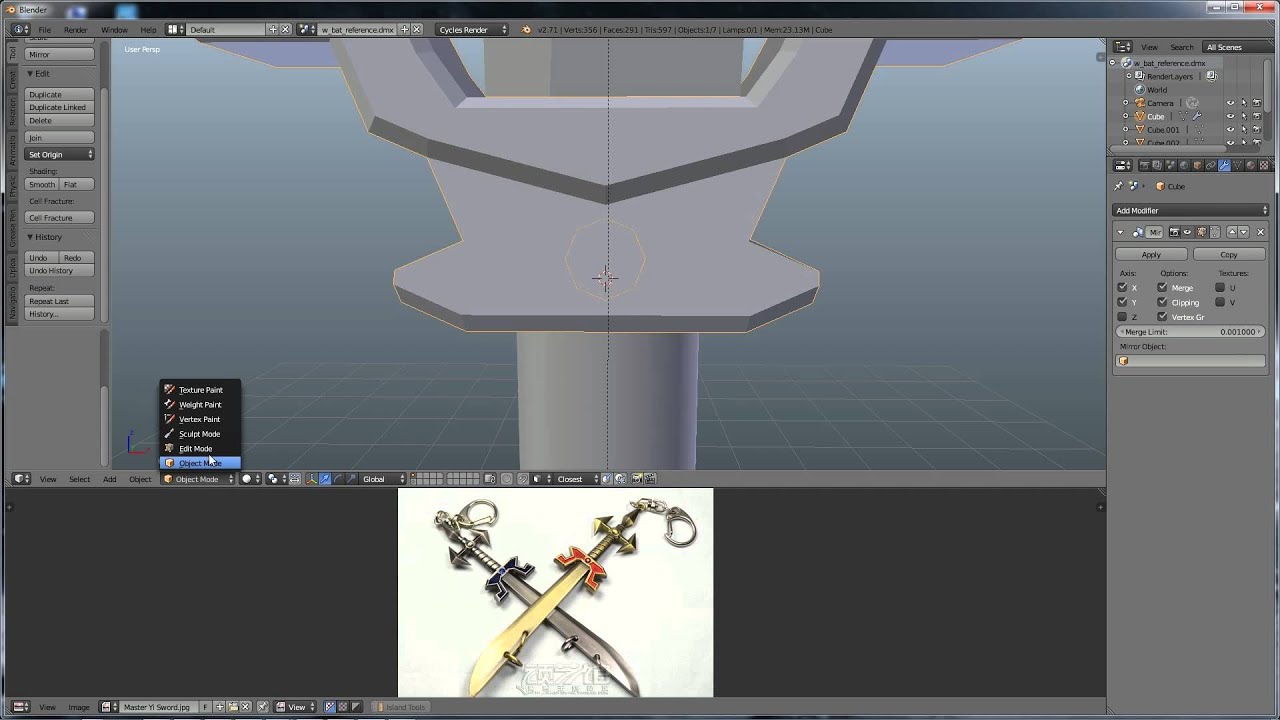Open the Global transform orientation dropdown
Screen dimensions: 1280x720
[384, 479]
